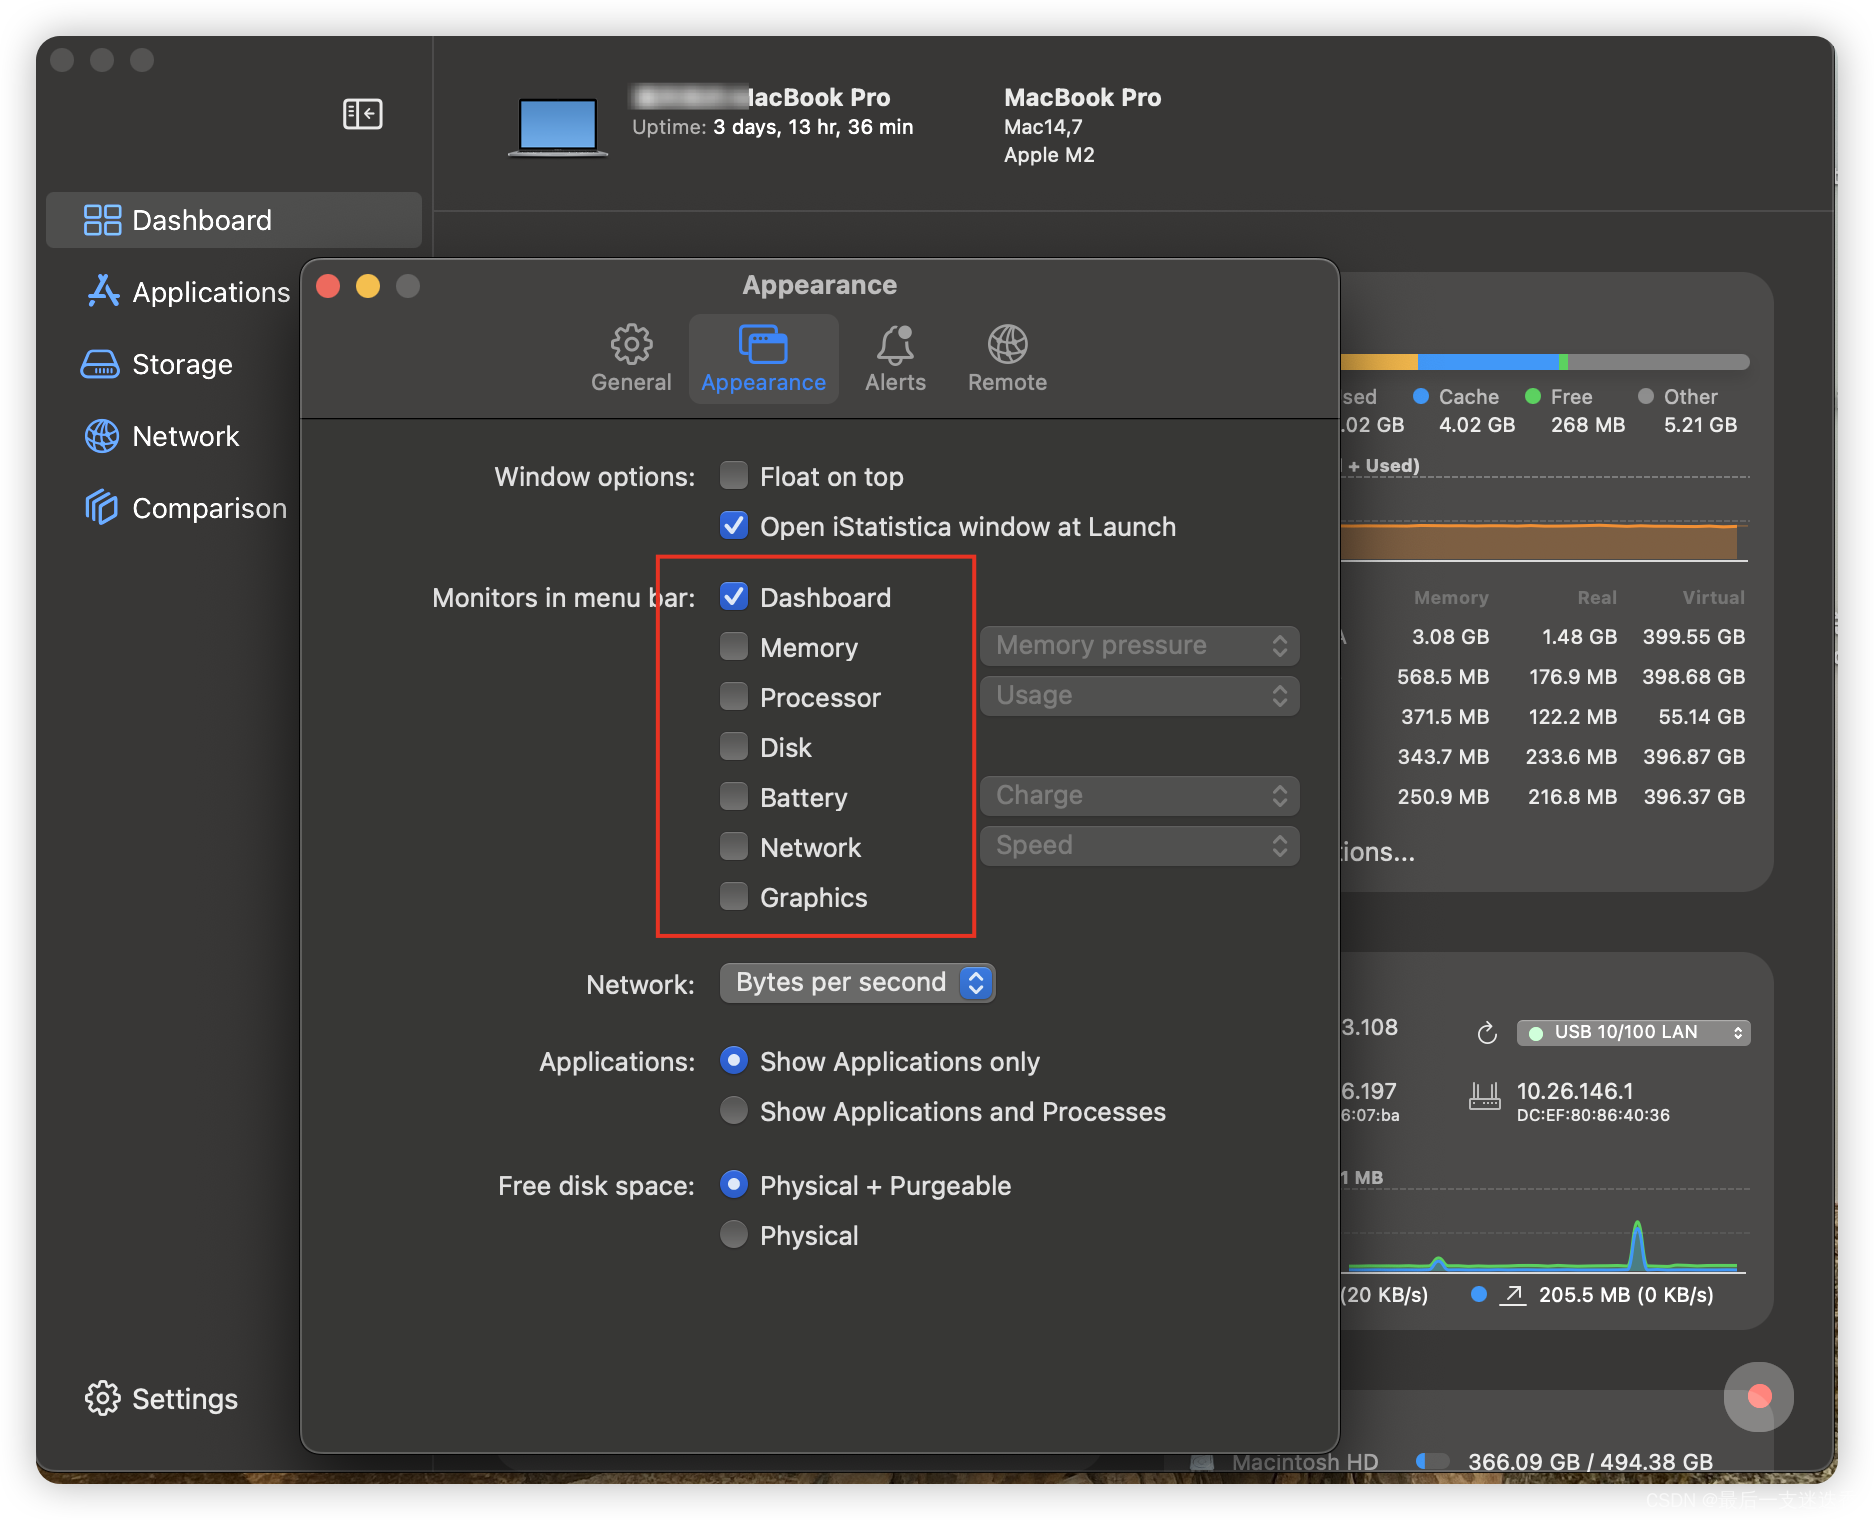1874x1520 pixels.
Task: Open the Memory pressure dropdown
Action: (1140, 646)
